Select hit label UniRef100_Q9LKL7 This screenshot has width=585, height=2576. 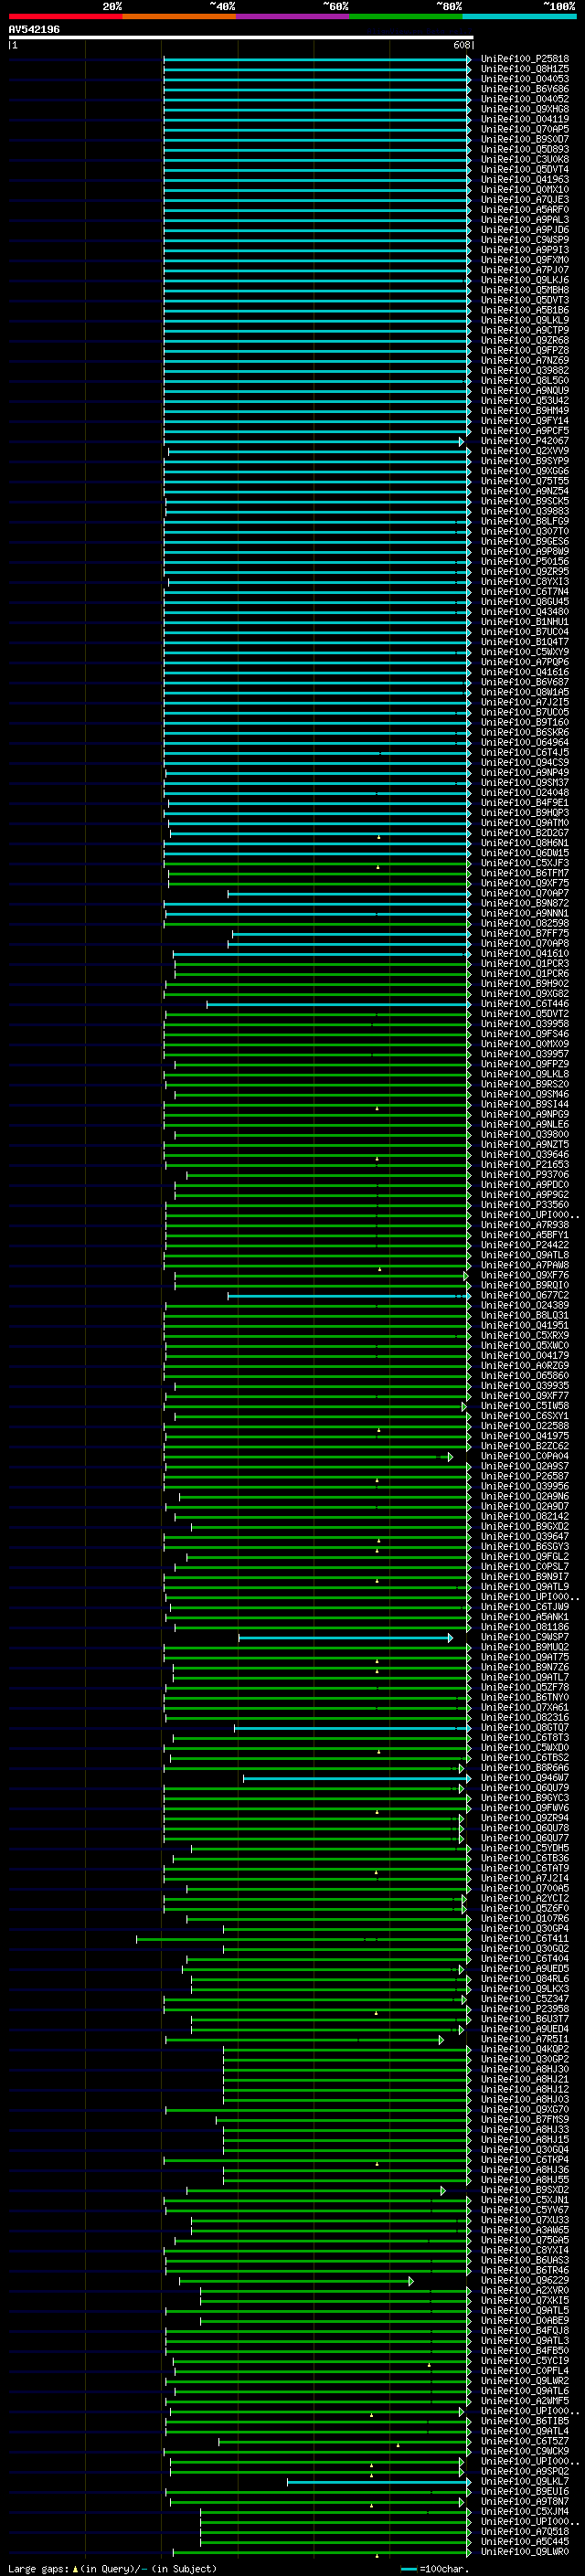(524, 2482)
